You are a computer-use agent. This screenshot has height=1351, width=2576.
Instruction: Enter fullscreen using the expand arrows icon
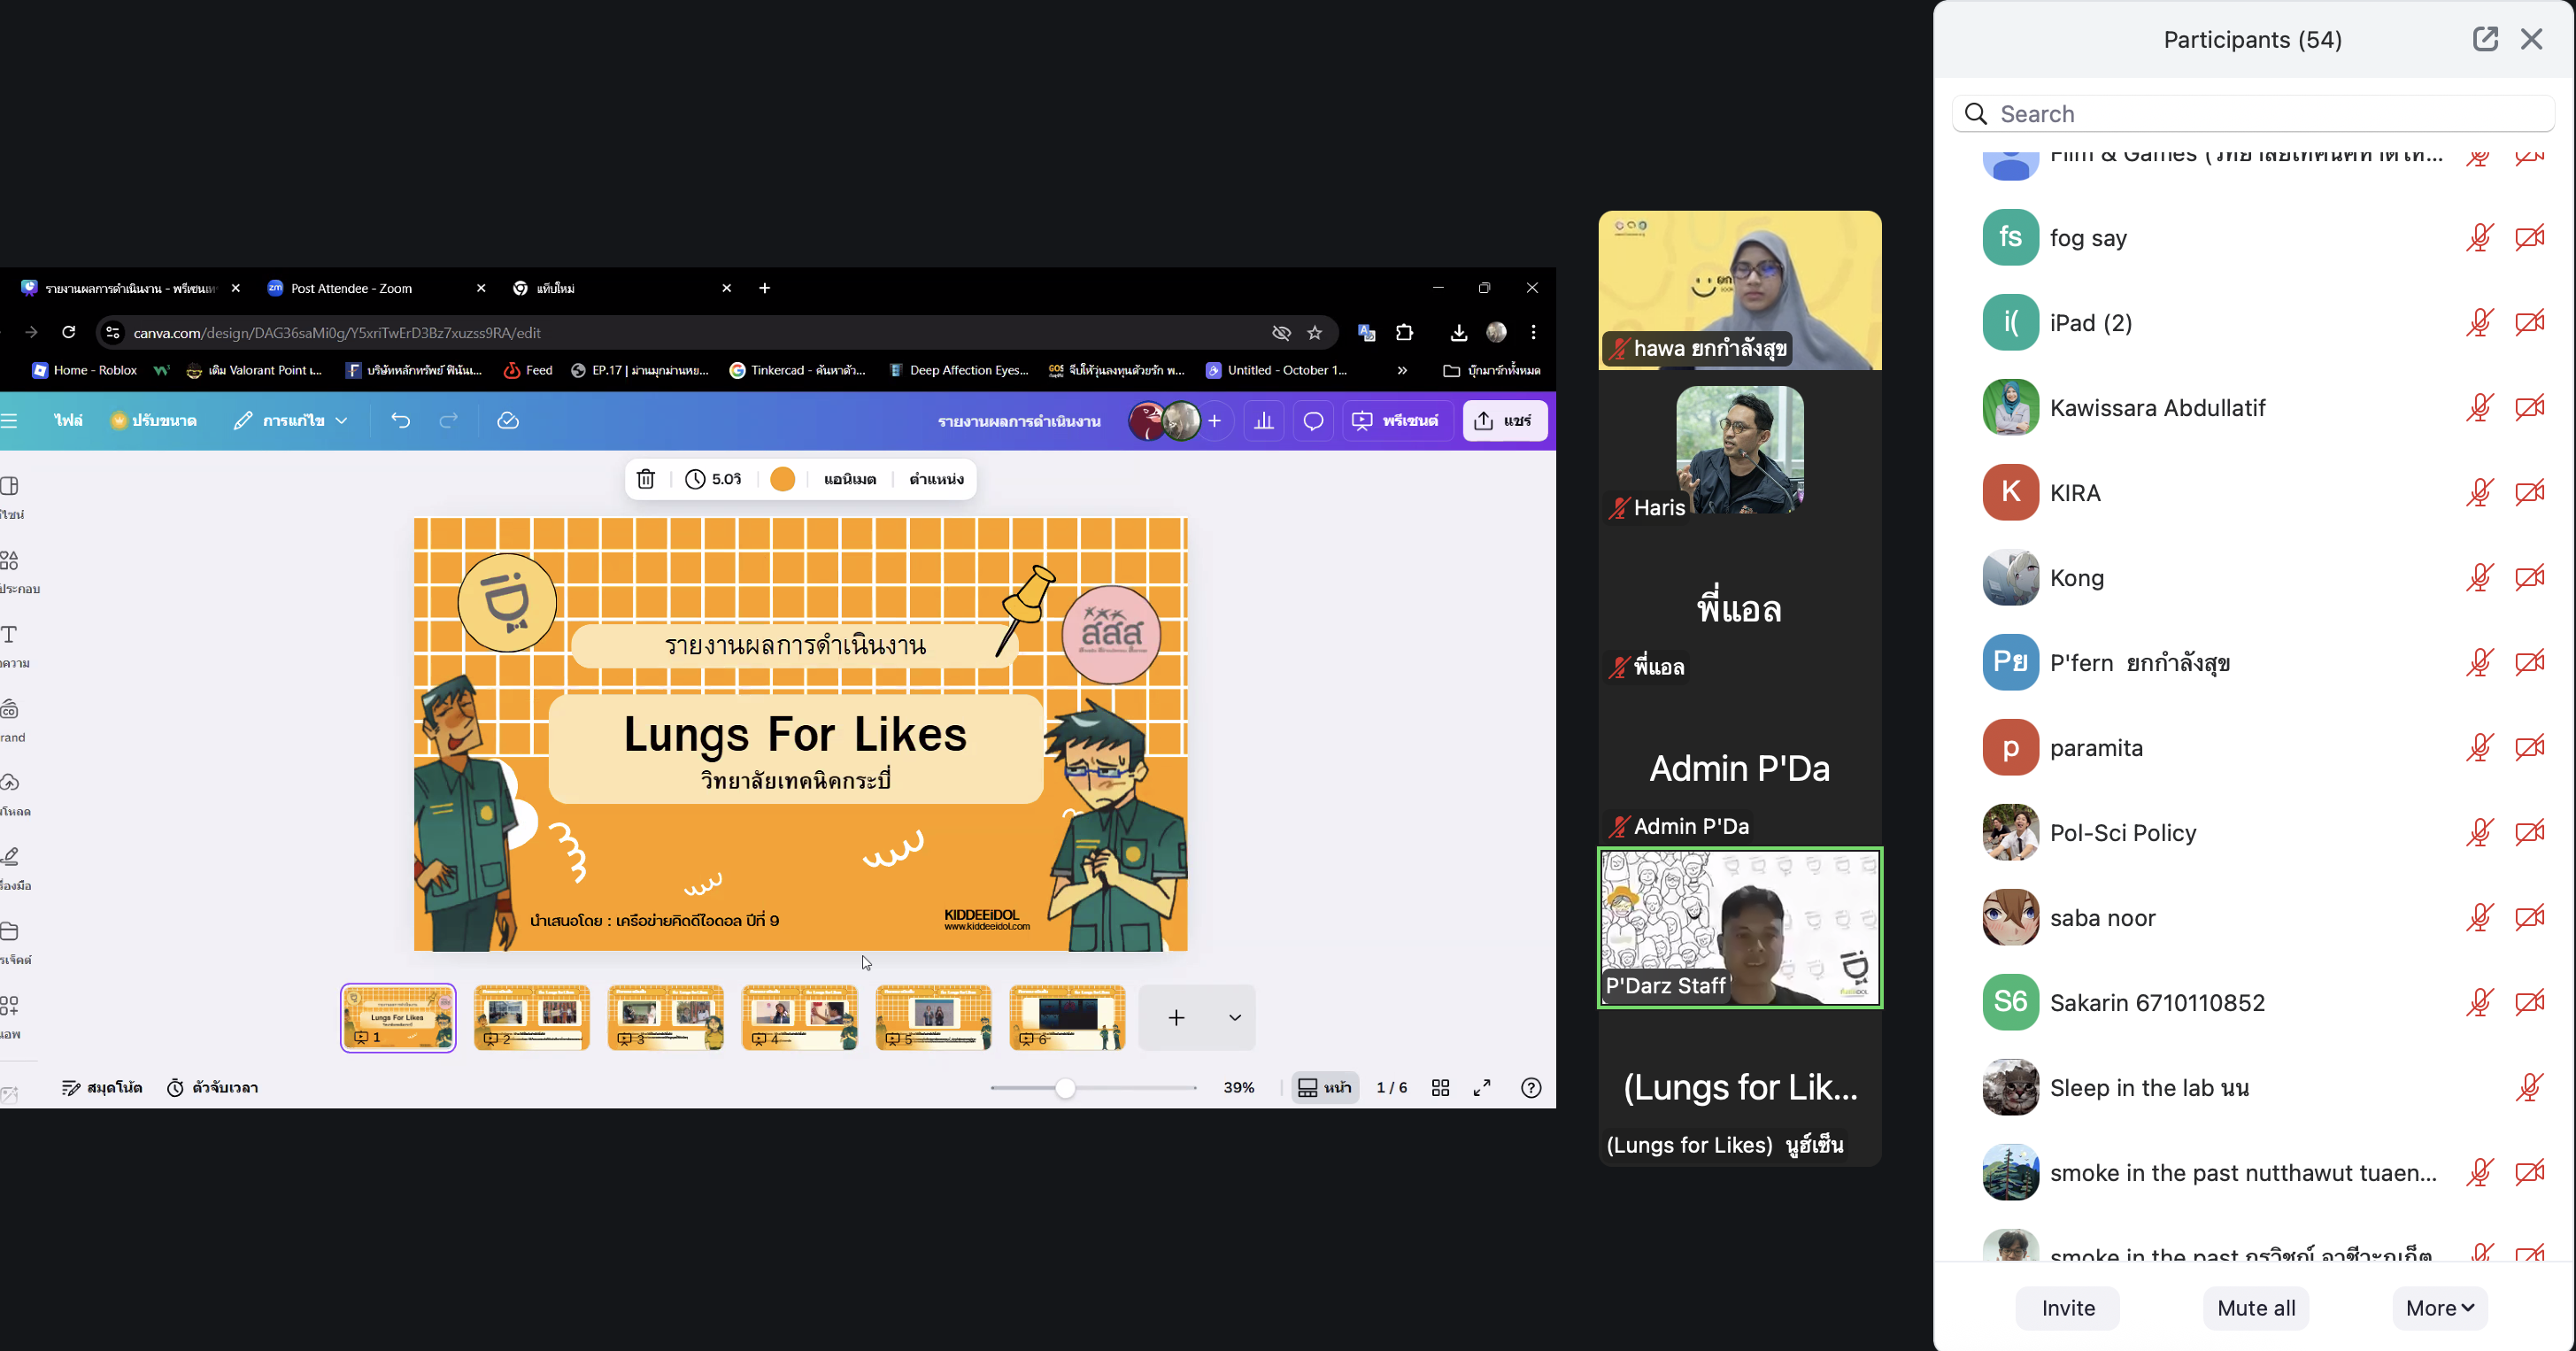(1482, 1088)
